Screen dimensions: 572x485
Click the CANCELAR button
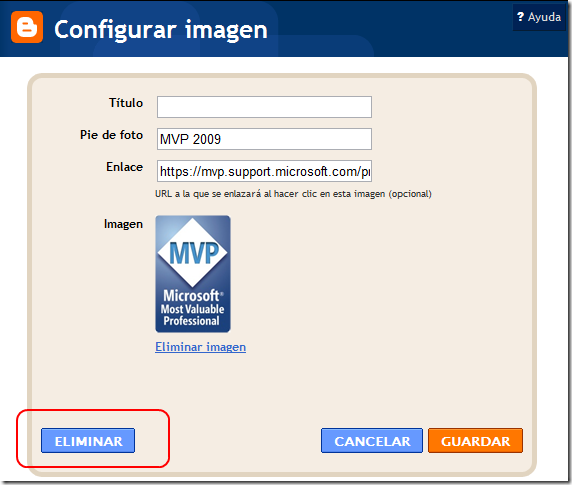[372, 441]
